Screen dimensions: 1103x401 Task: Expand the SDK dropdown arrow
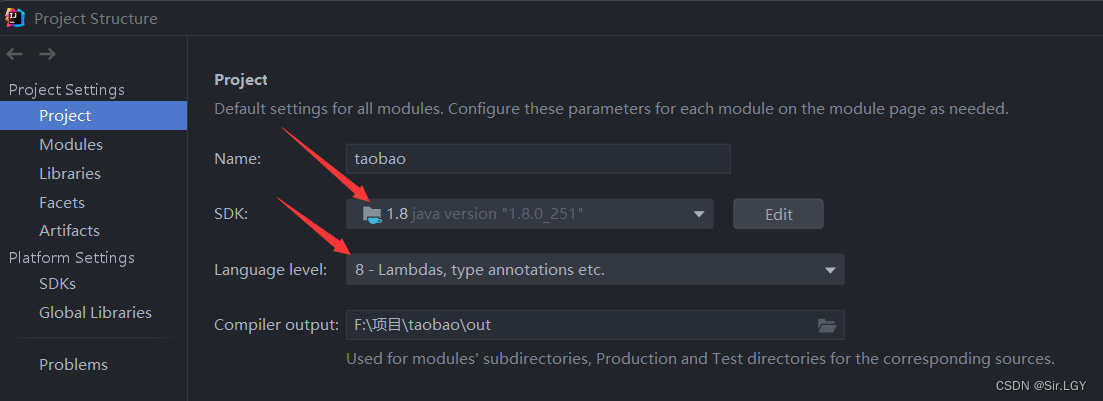[699, 214]
